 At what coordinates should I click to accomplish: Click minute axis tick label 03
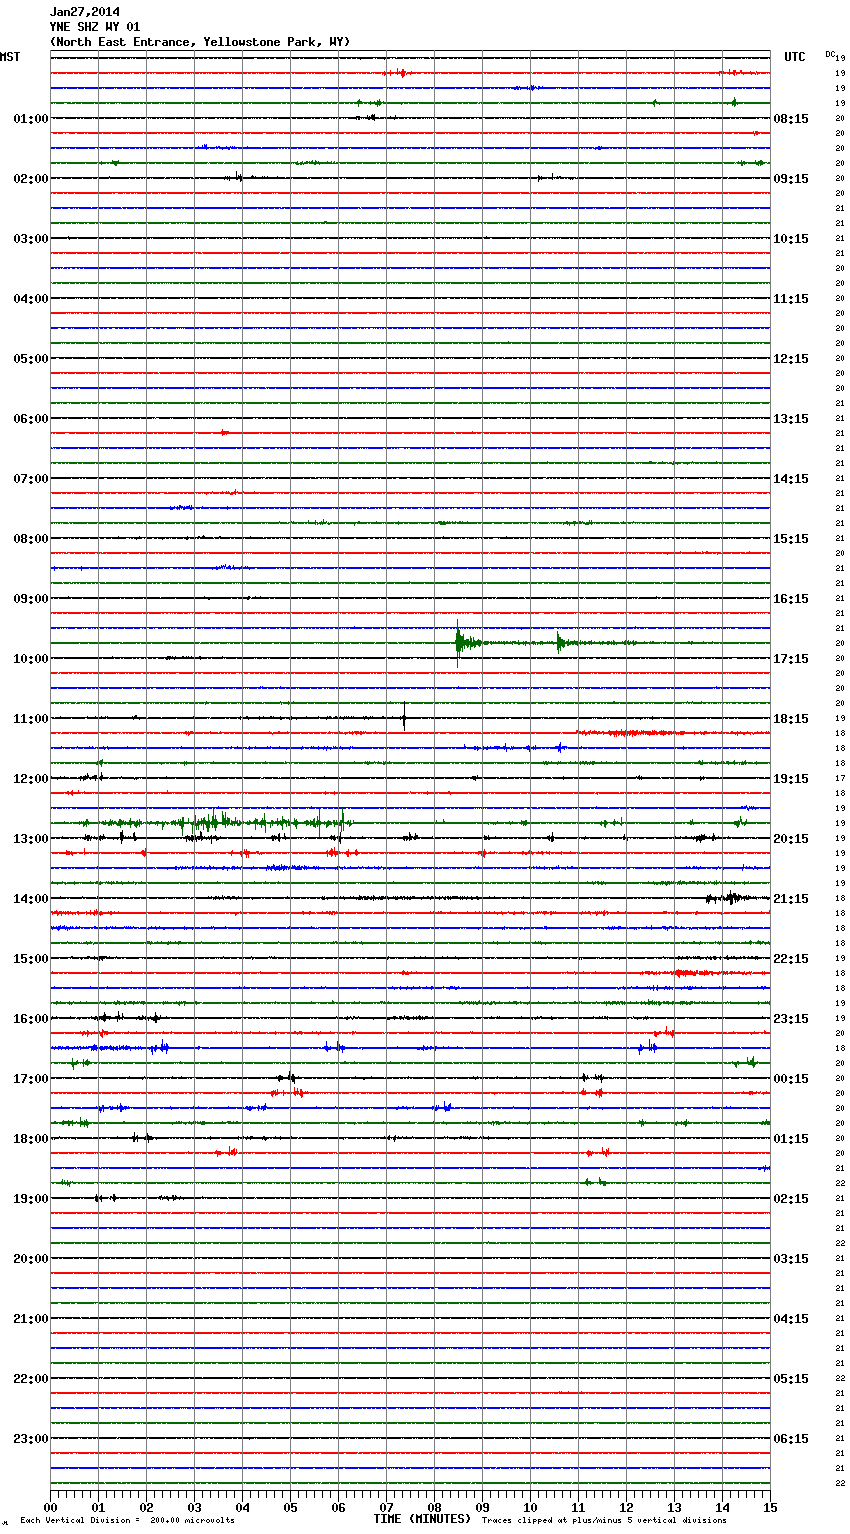tap(194, 1507)
